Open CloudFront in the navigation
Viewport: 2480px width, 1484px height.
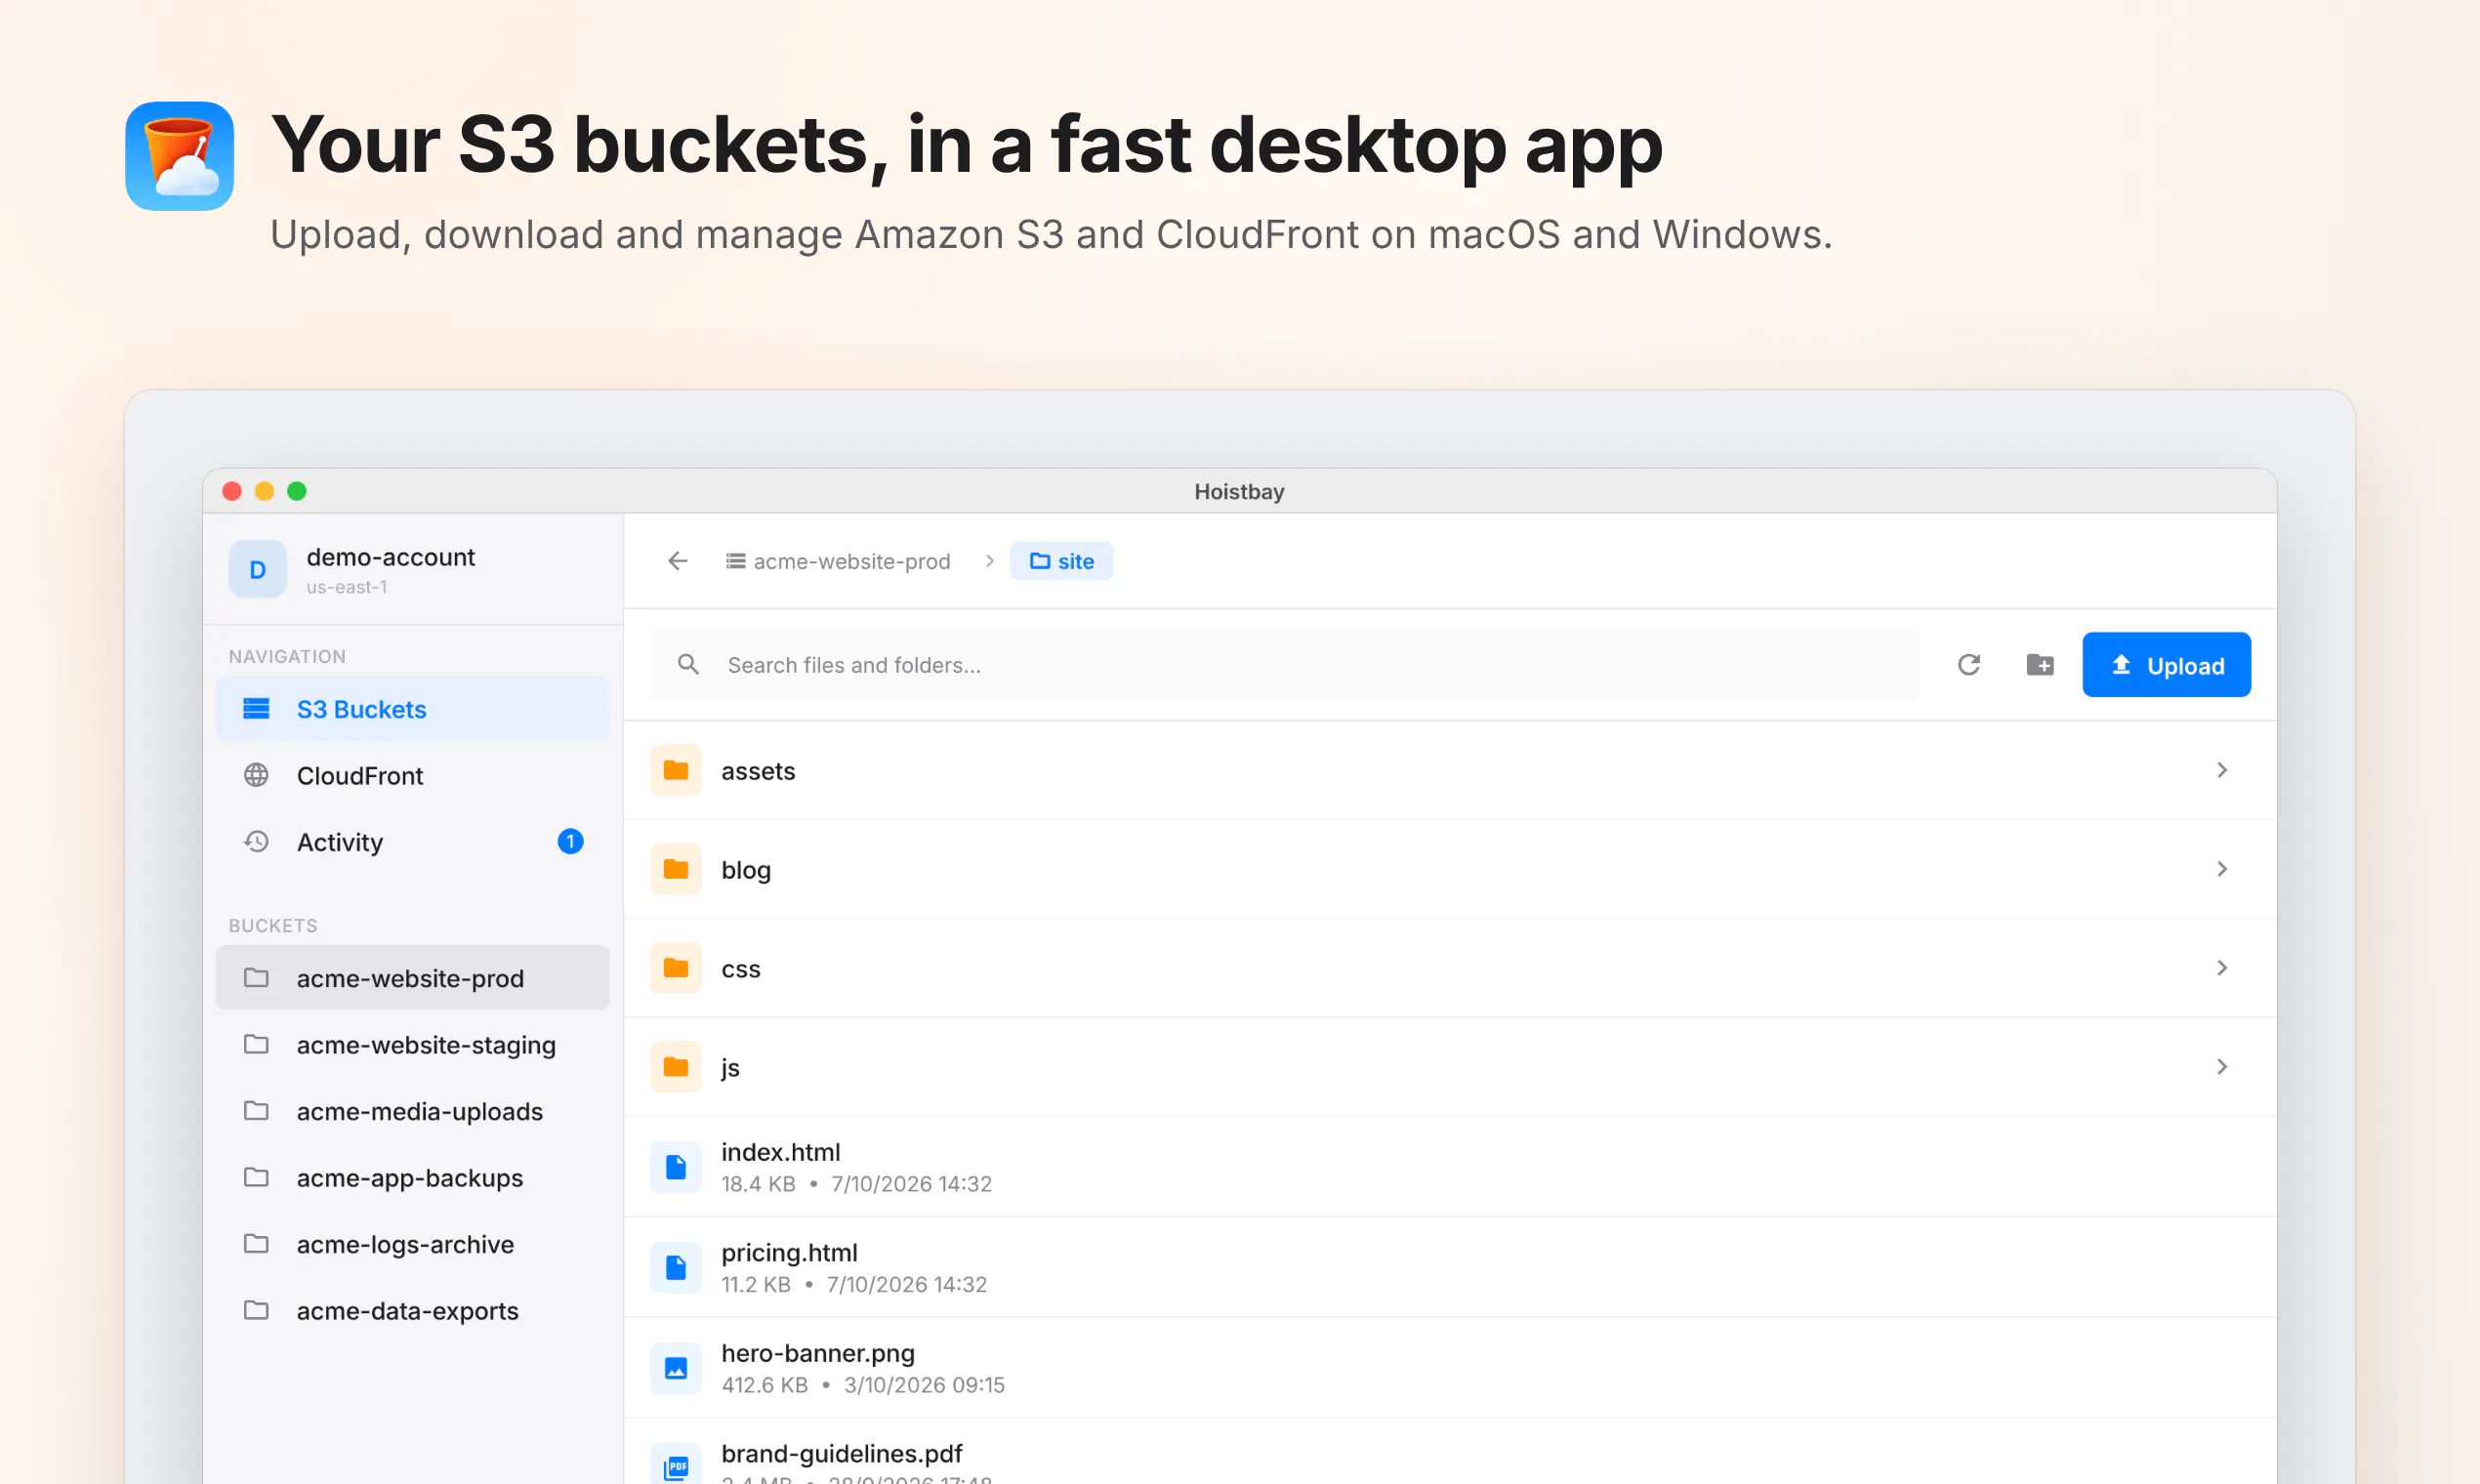[x=412, y=775]
